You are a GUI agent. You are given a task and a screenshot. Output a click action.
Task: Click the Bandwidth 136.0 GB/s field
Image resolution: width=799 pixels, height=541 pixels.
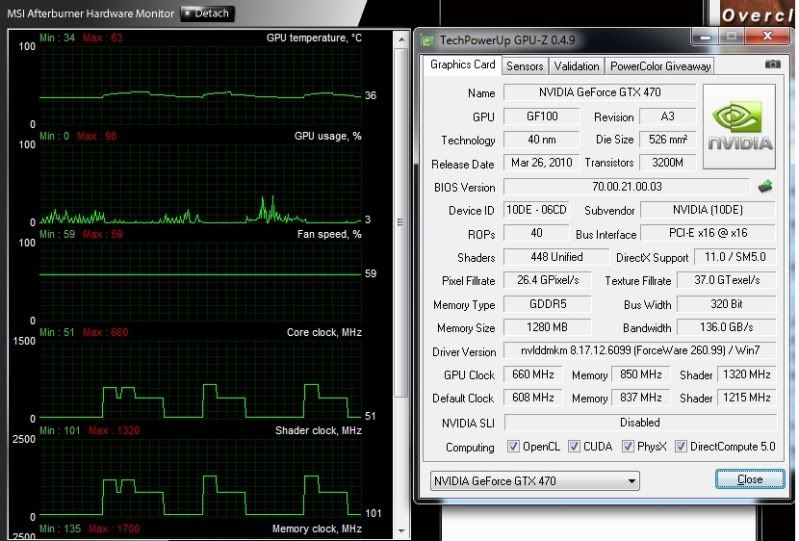[726, 327]
